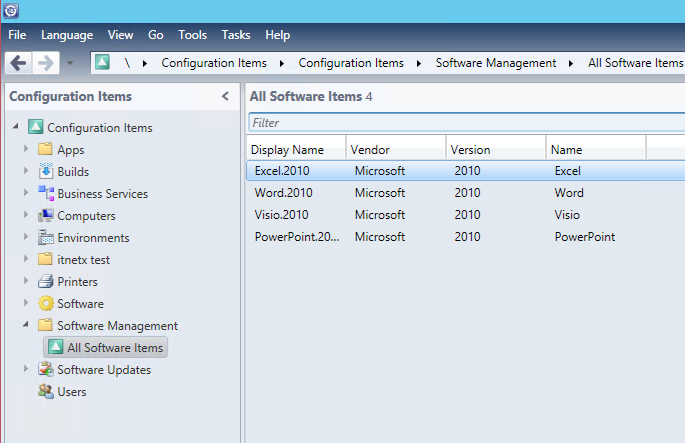Screen dimensions: 685x443
Task: Click the Software Updates icon
Action: click(45, 370)
